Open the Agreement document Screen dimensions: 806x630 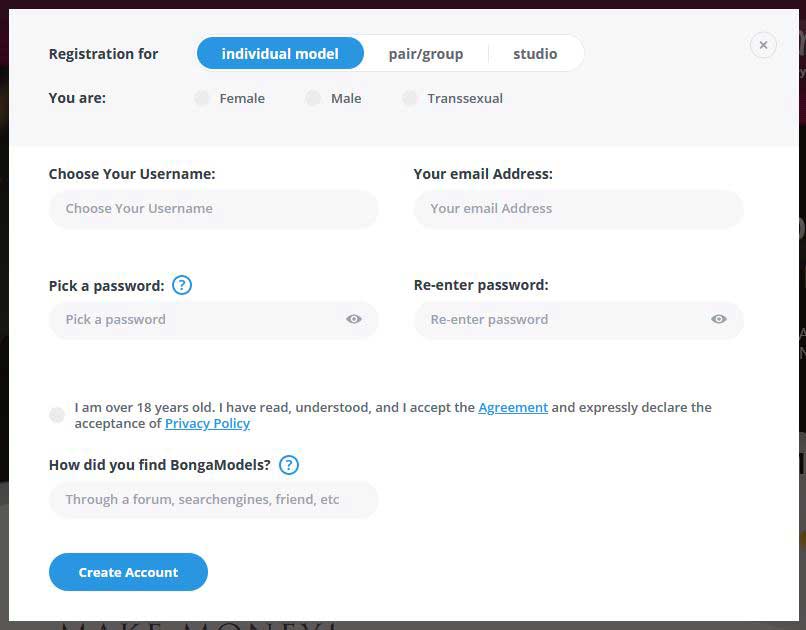(x=513, y=407)
